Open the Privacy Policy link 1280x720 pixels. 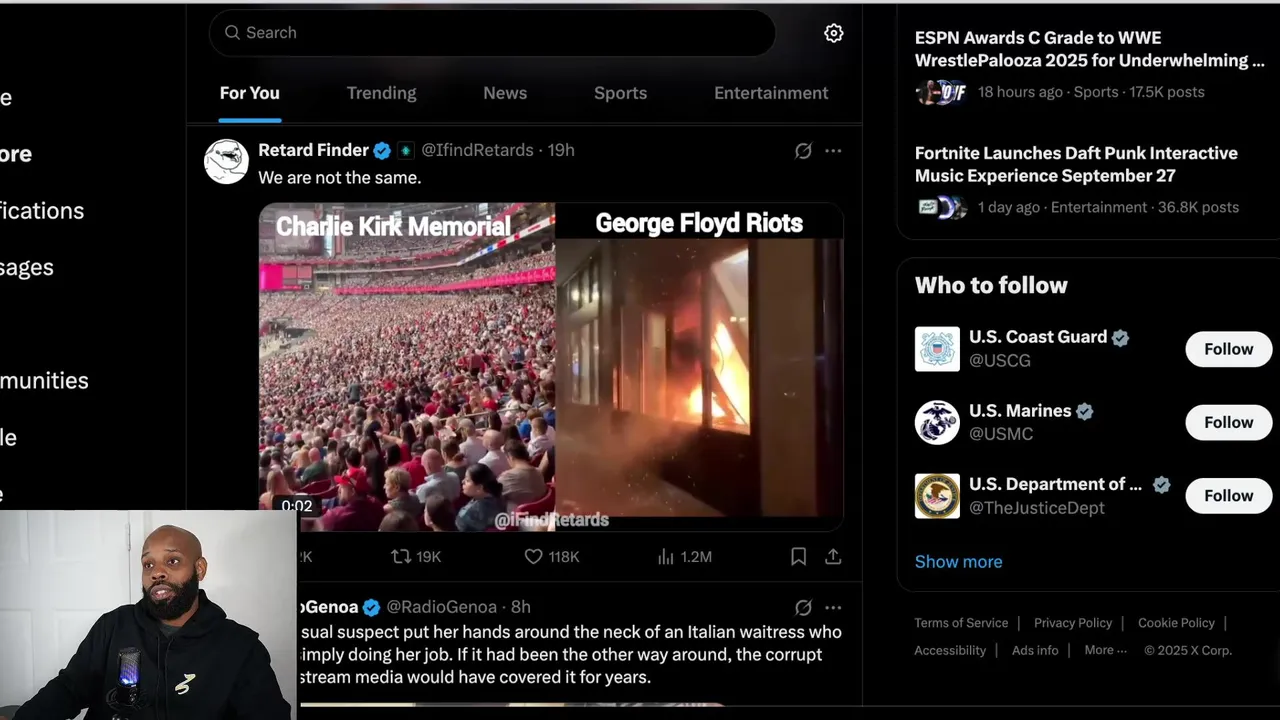tap(1073, 623)
